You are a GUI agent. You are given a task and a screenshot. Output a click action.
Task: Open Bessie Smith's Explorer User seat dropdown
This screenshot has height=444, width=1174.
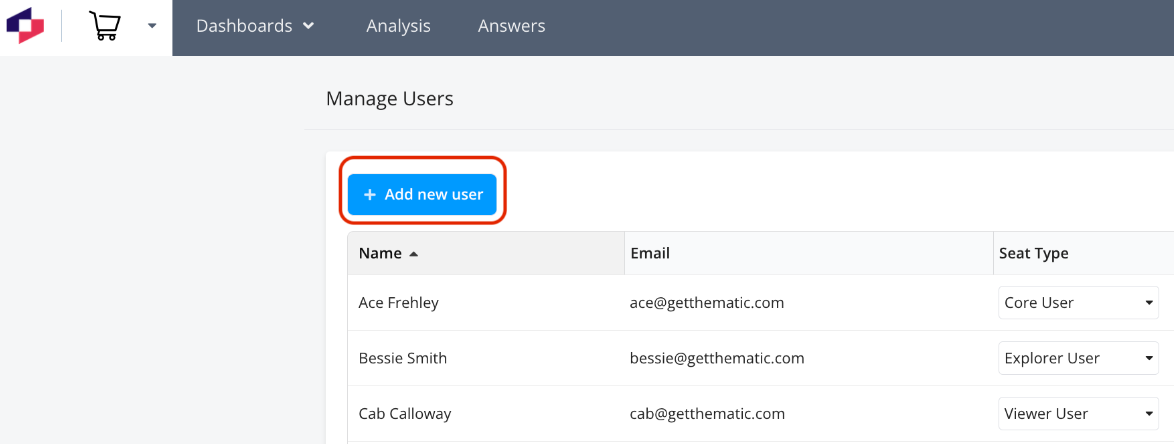[x=1078, y=358]
